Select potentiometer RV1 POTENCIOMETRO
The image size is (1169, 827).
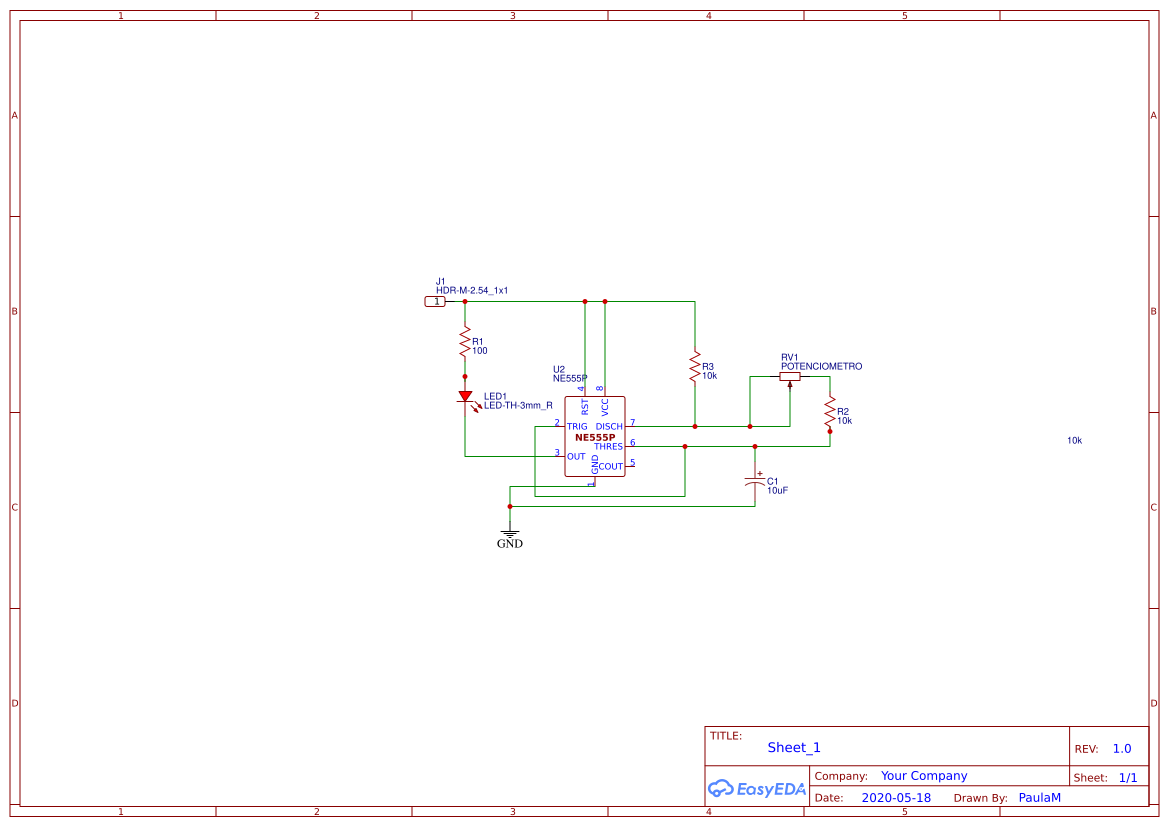(x=789, y=376)
